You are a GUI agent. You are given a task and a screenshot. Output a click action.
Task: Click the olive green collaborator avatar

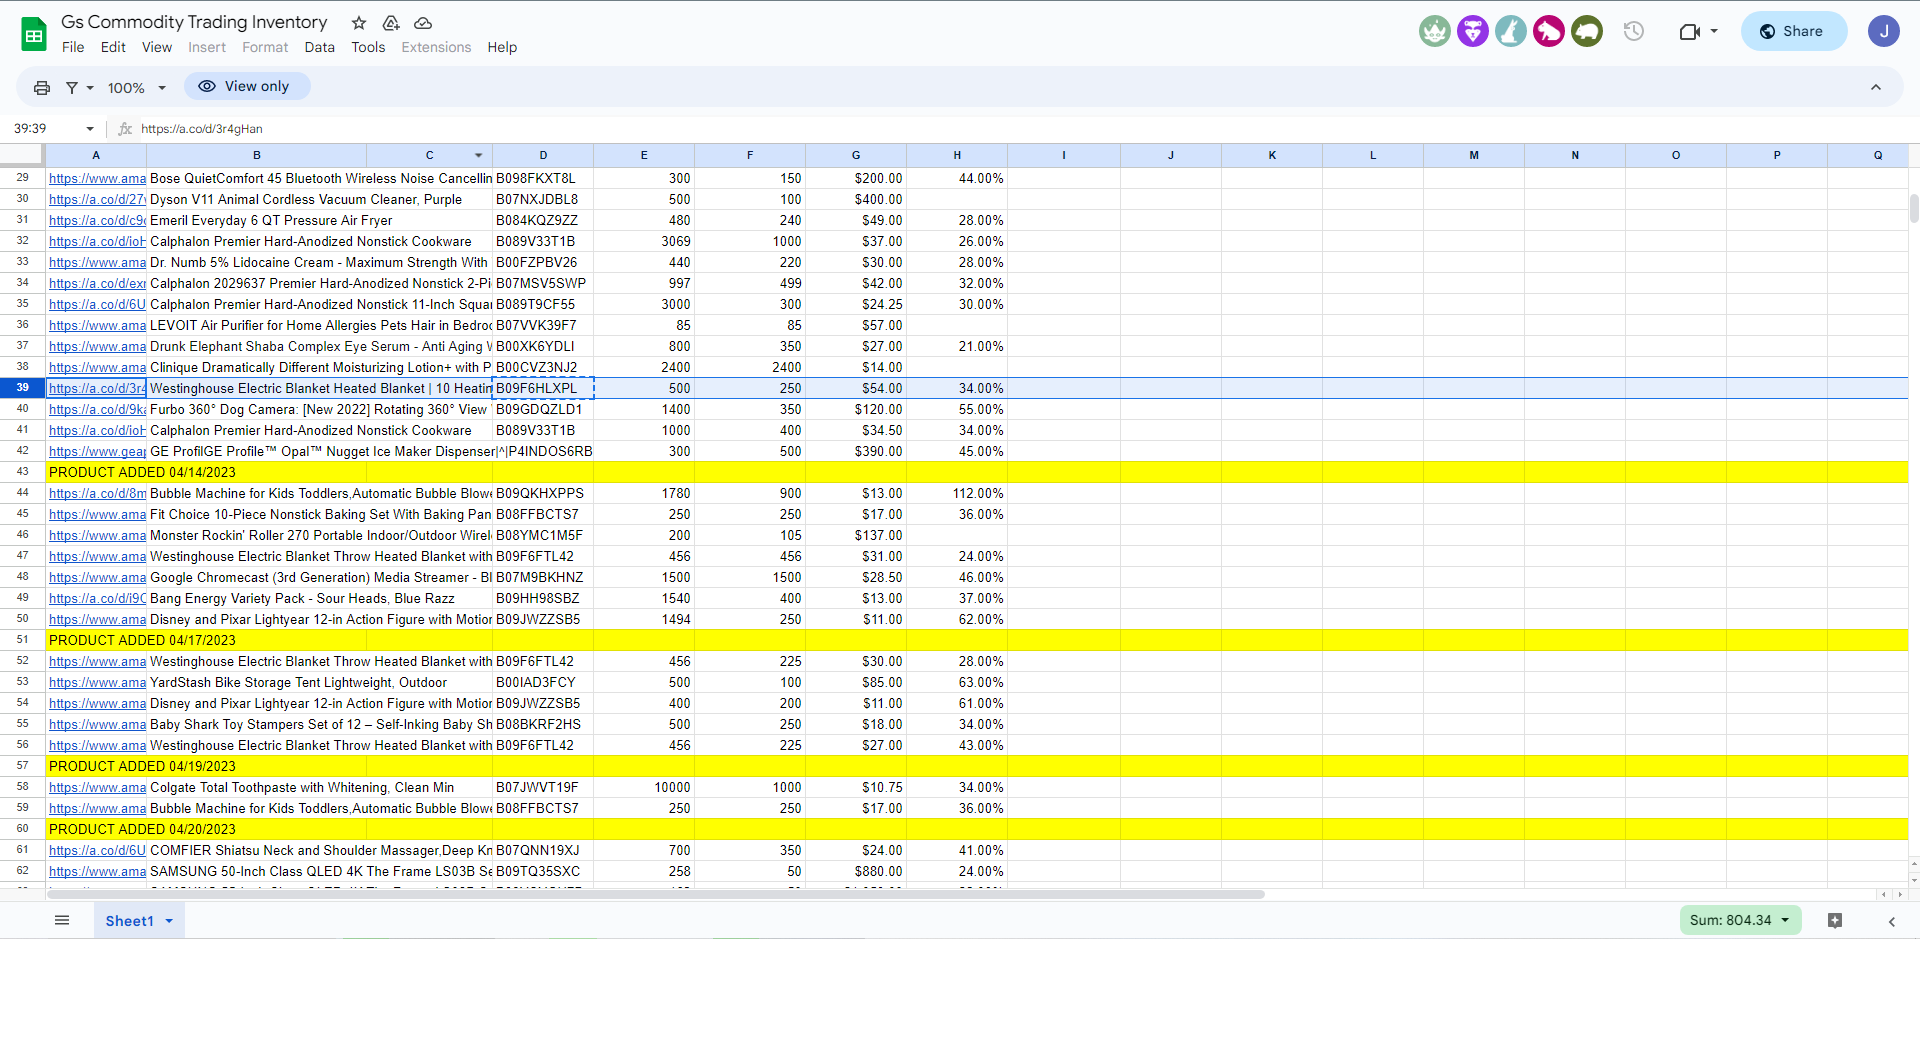[1587, 31]
